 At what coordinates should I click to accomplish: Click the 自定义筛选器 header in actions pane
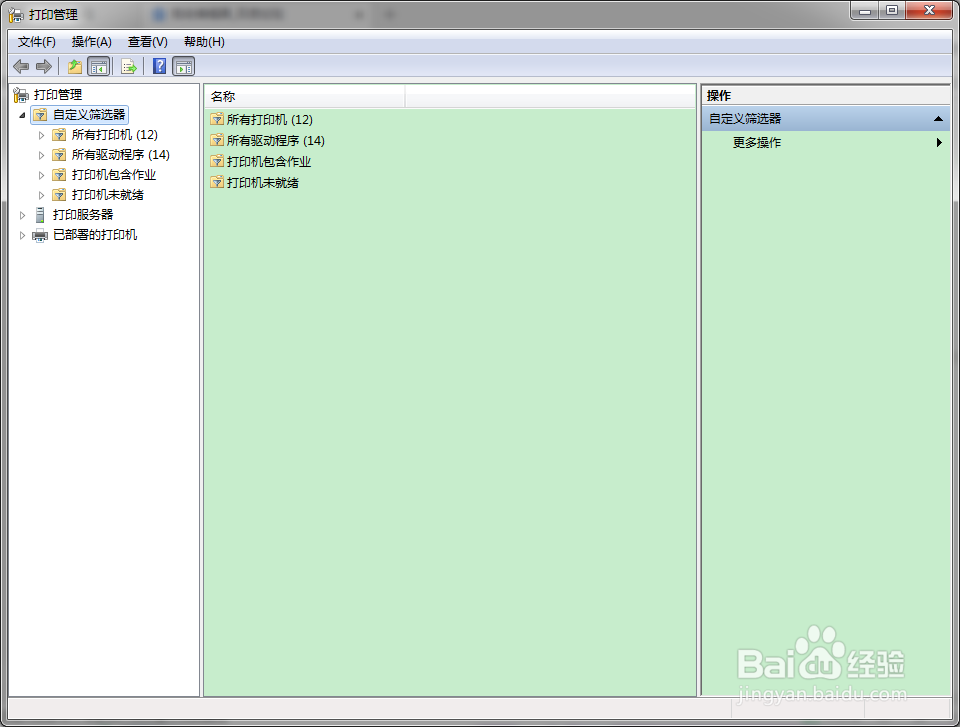point(826,119)
